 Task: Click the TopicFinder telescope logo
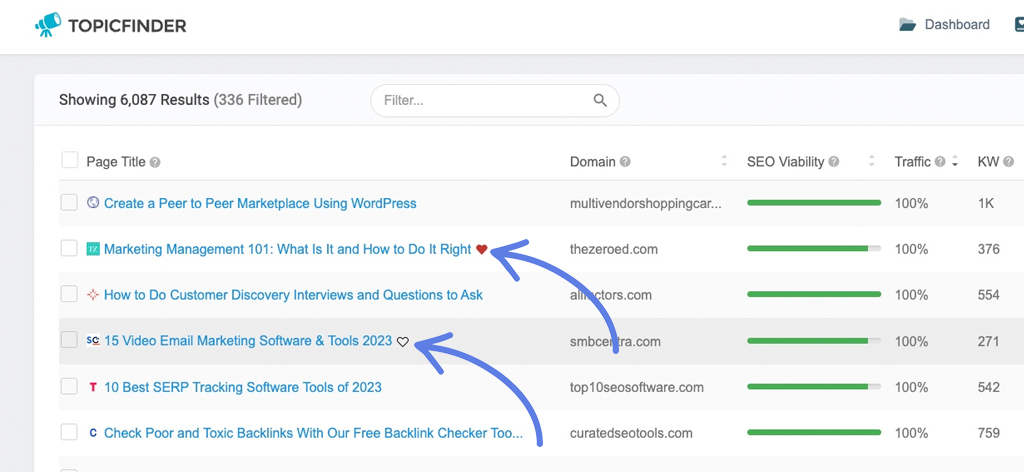tap(48, 25)
